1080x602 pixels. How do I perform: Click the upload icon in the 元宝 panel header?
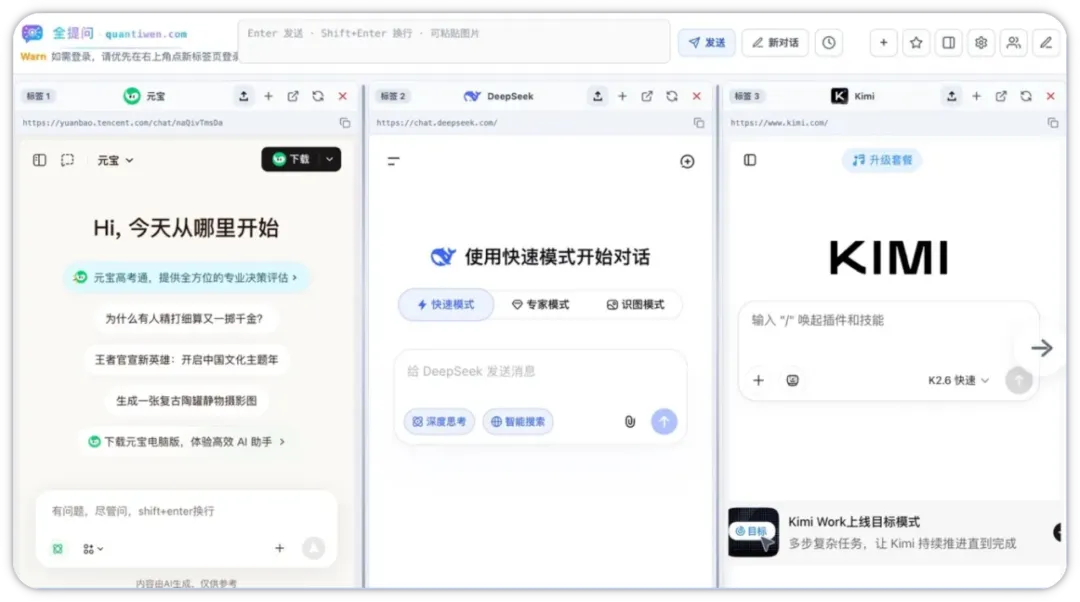[x=244, y=96]
